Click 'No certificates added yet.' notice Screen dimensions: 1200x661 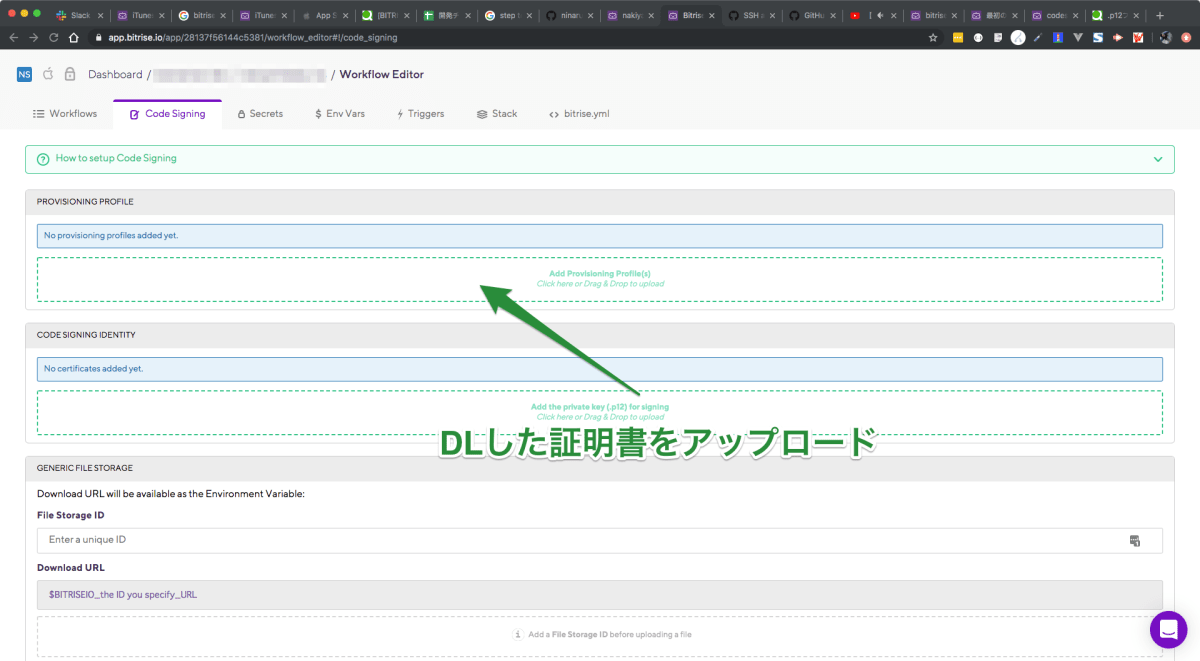[600, 368]
